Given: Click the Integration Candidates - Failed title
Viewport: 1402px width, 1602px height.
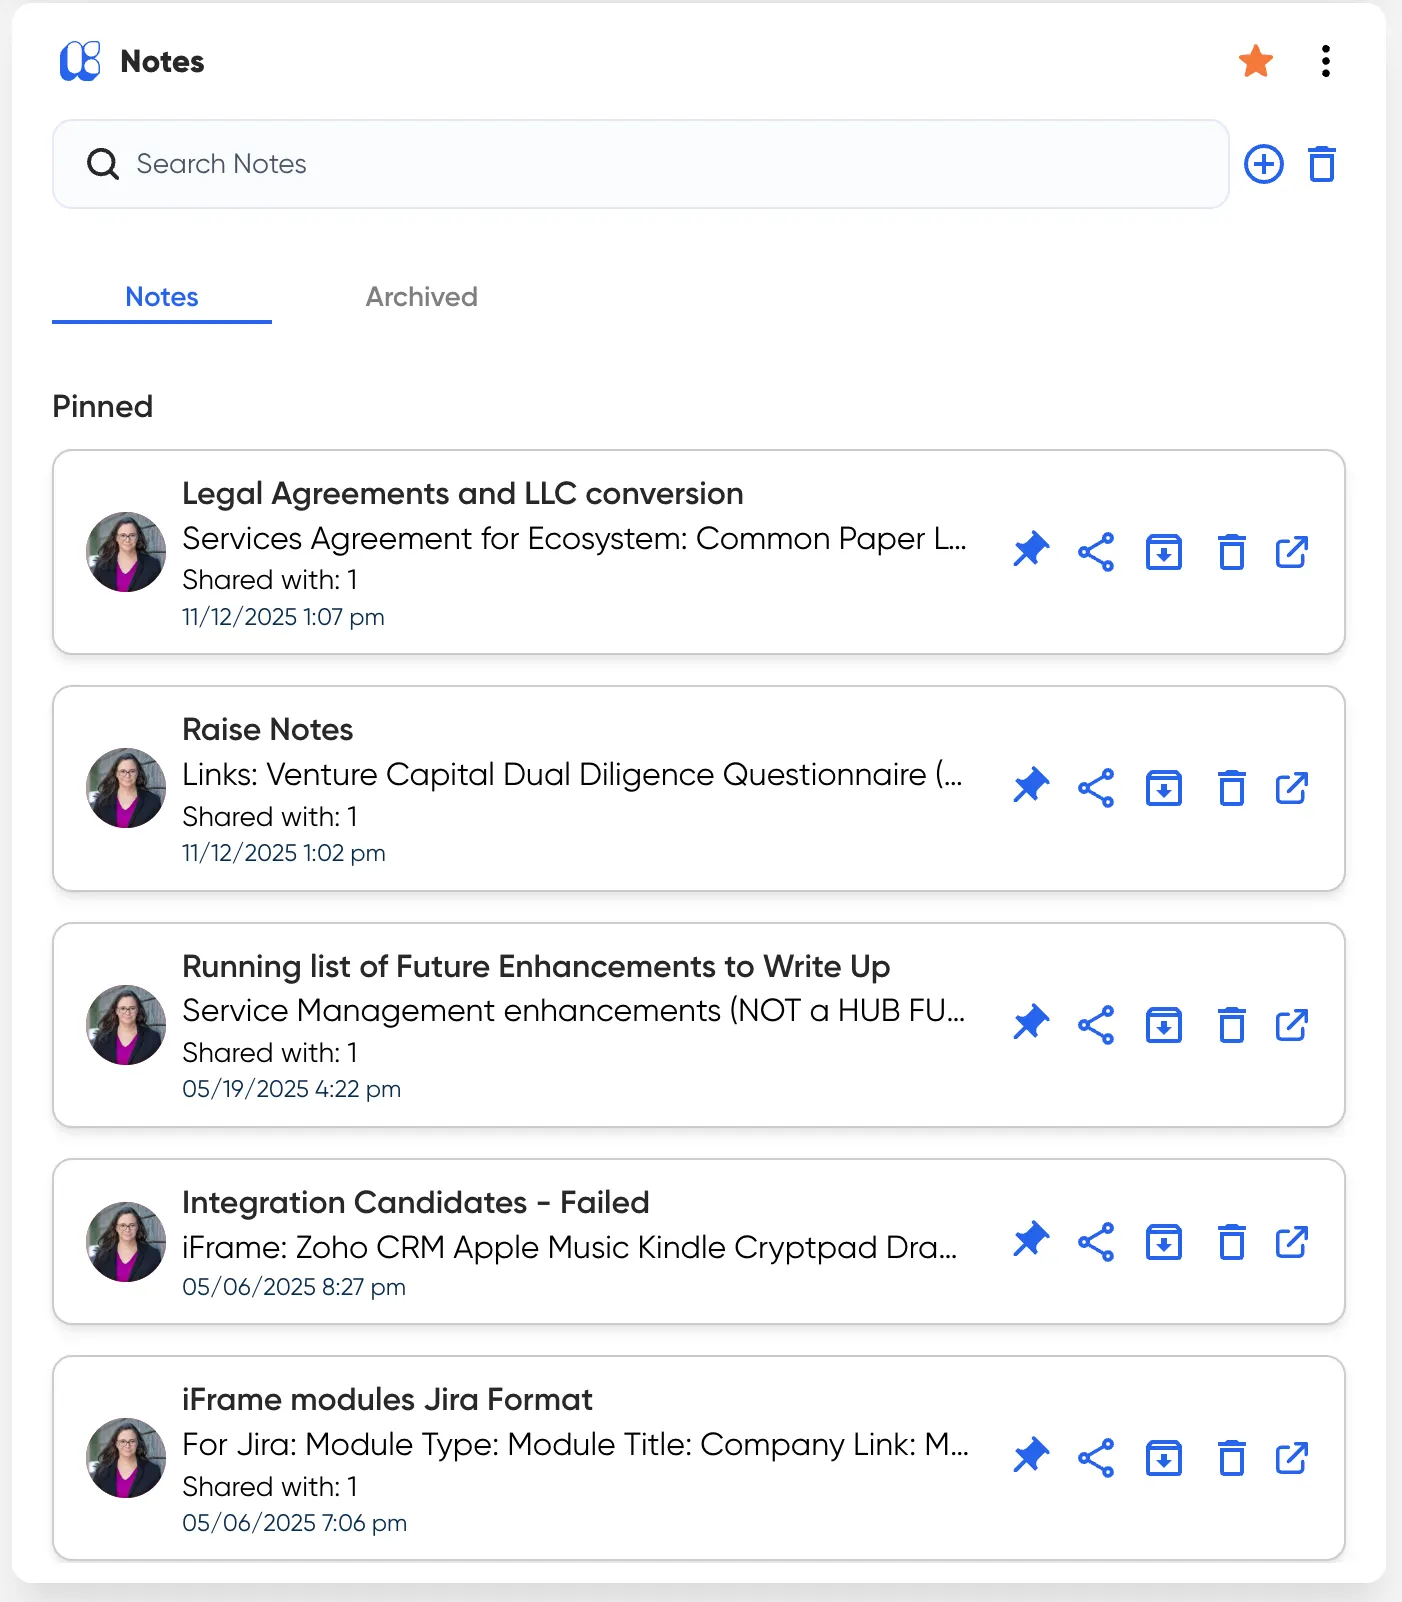Looking at the screenshot, I should [x=416, y=1202].
